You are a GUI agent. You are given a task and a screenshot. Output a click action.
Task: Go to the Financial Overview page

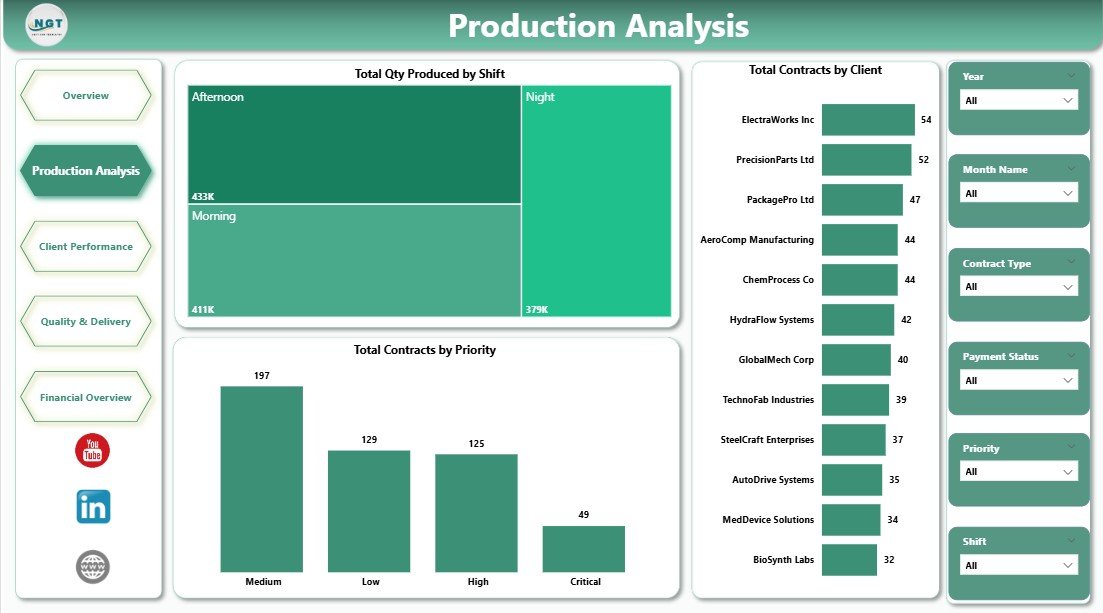pos(85,396)
